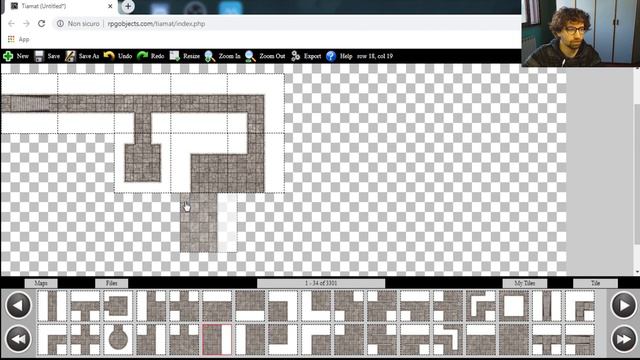Select the enclosed square room tile in the top row
640x360 pixels.
click(x=118, y=306)
